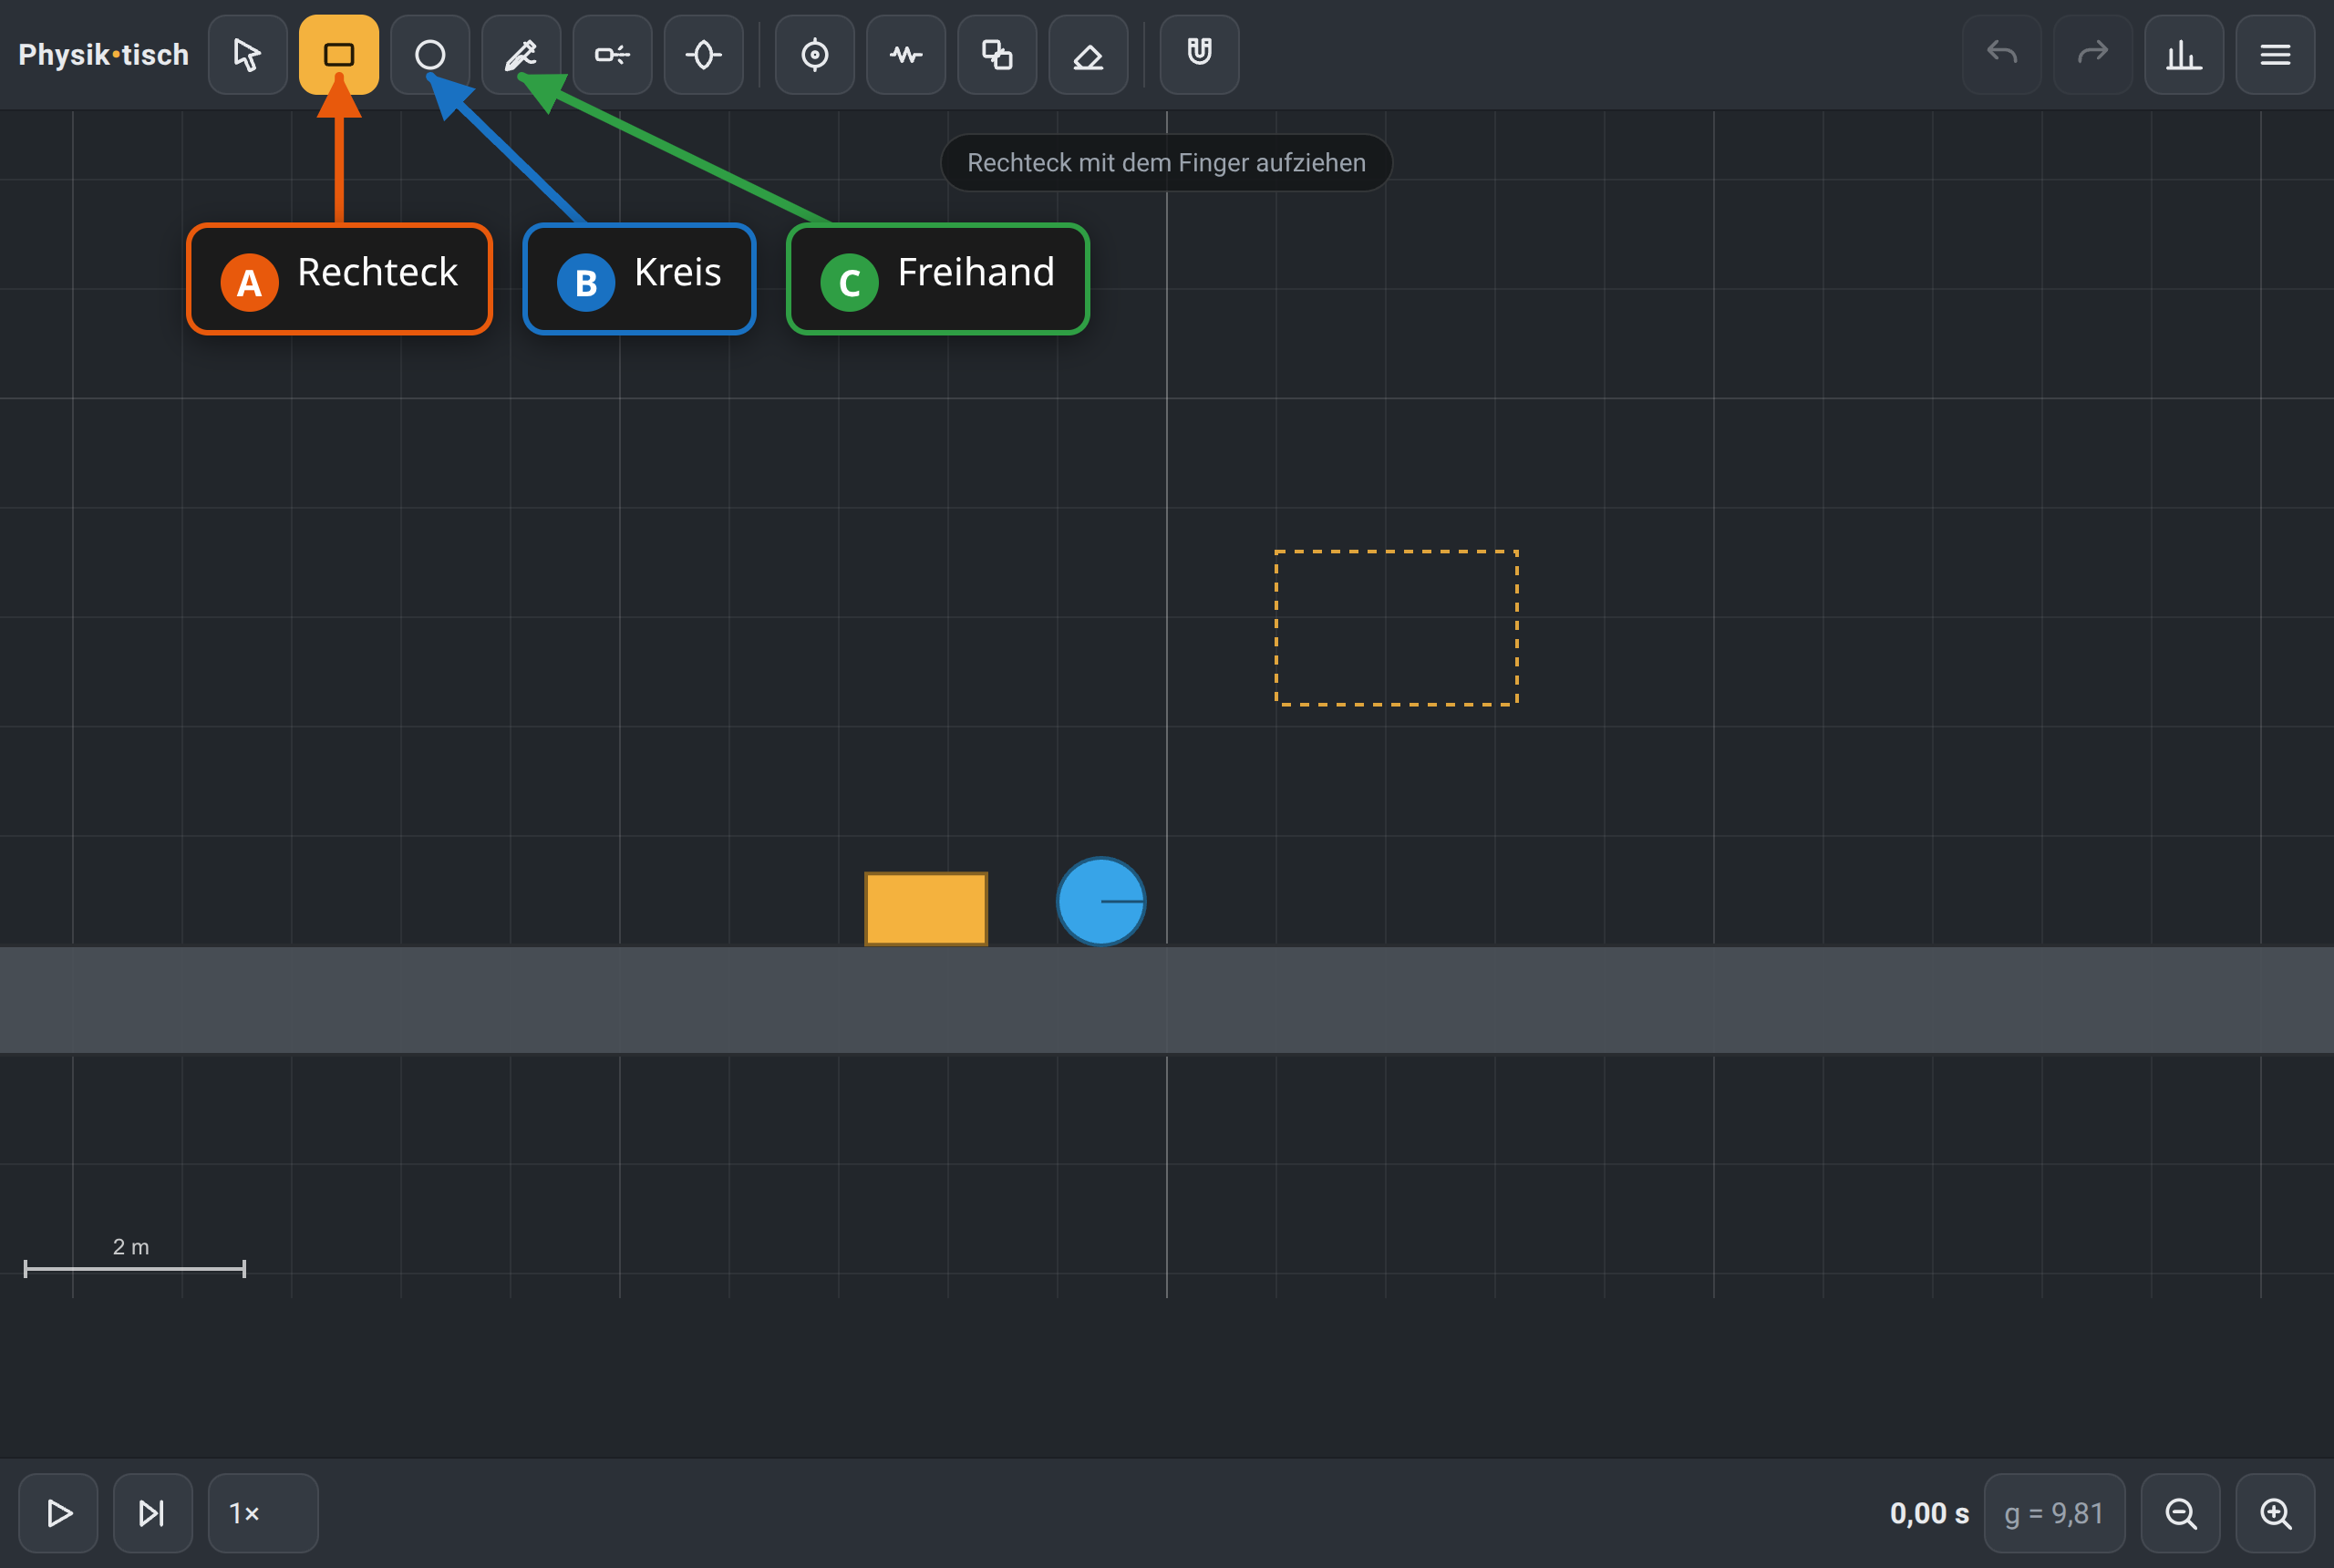Zoom in on the canvas

point(2275,1513)
